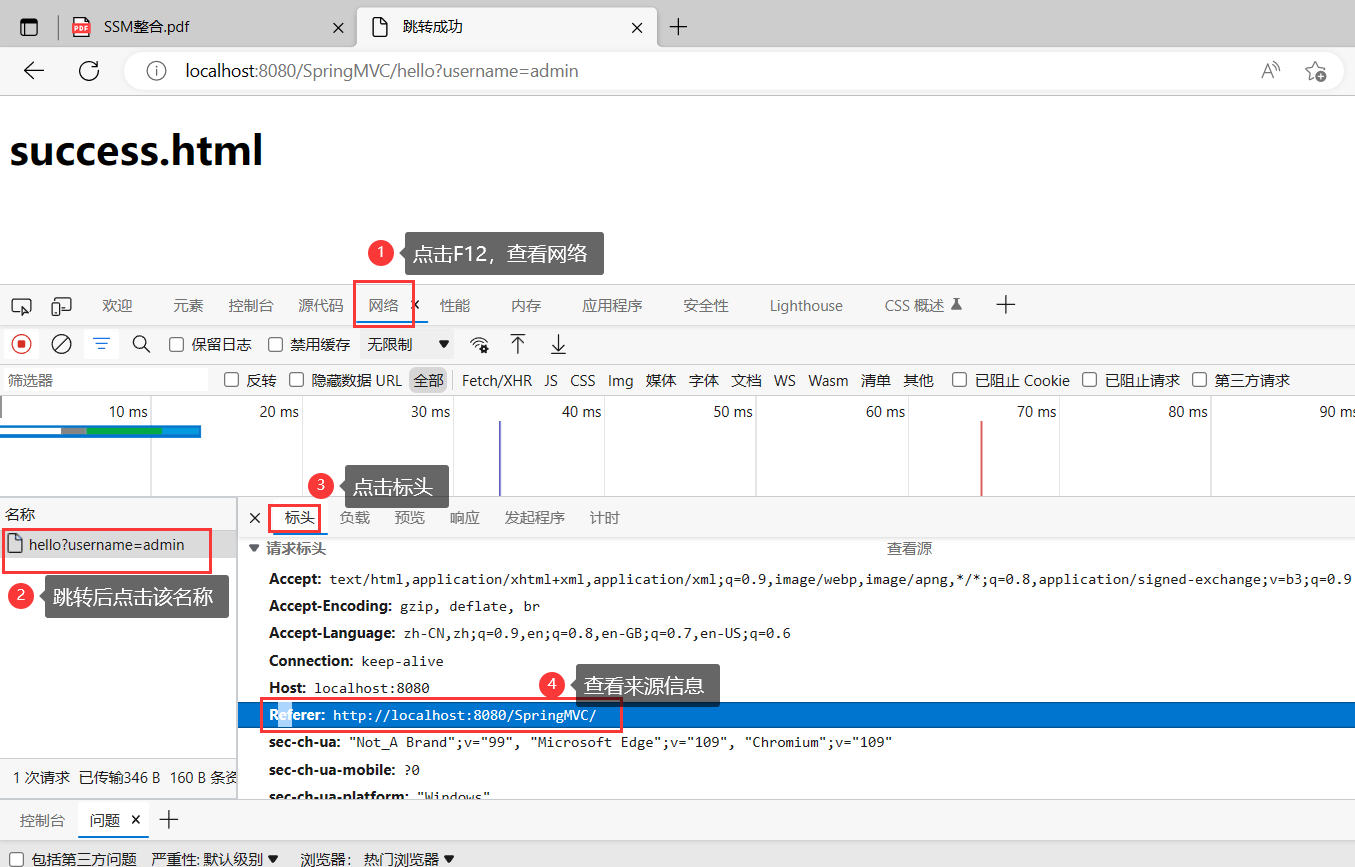Select the 网络 DevTools tab
Image resolution: width=1355 pixels, height=867 pixels.
[x=383, y=306]
